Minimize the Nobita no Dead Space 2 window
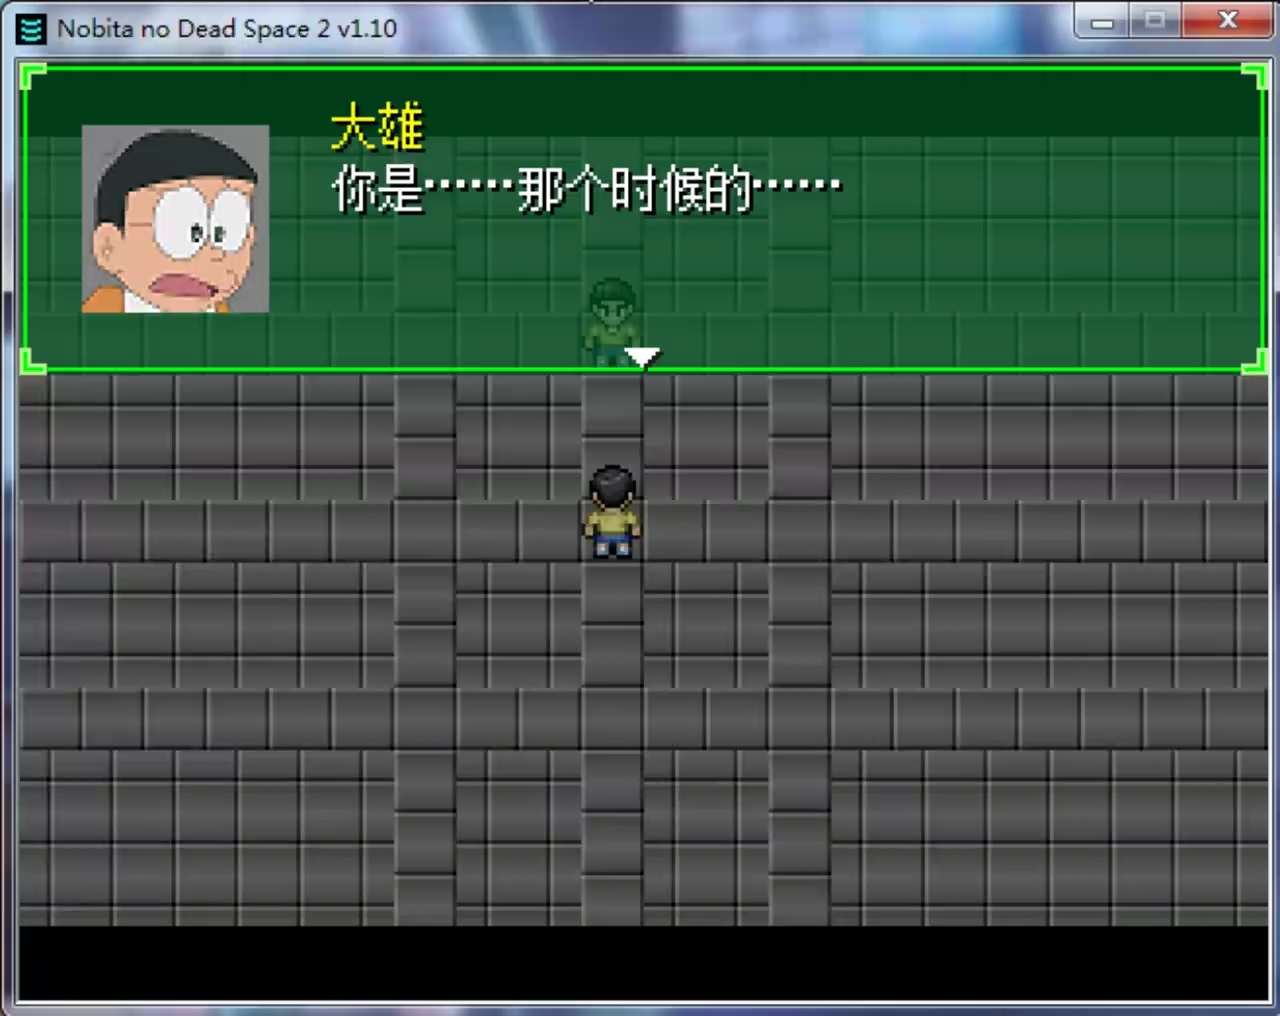Screen dimensions: 1280x1016 (1102, 21)
